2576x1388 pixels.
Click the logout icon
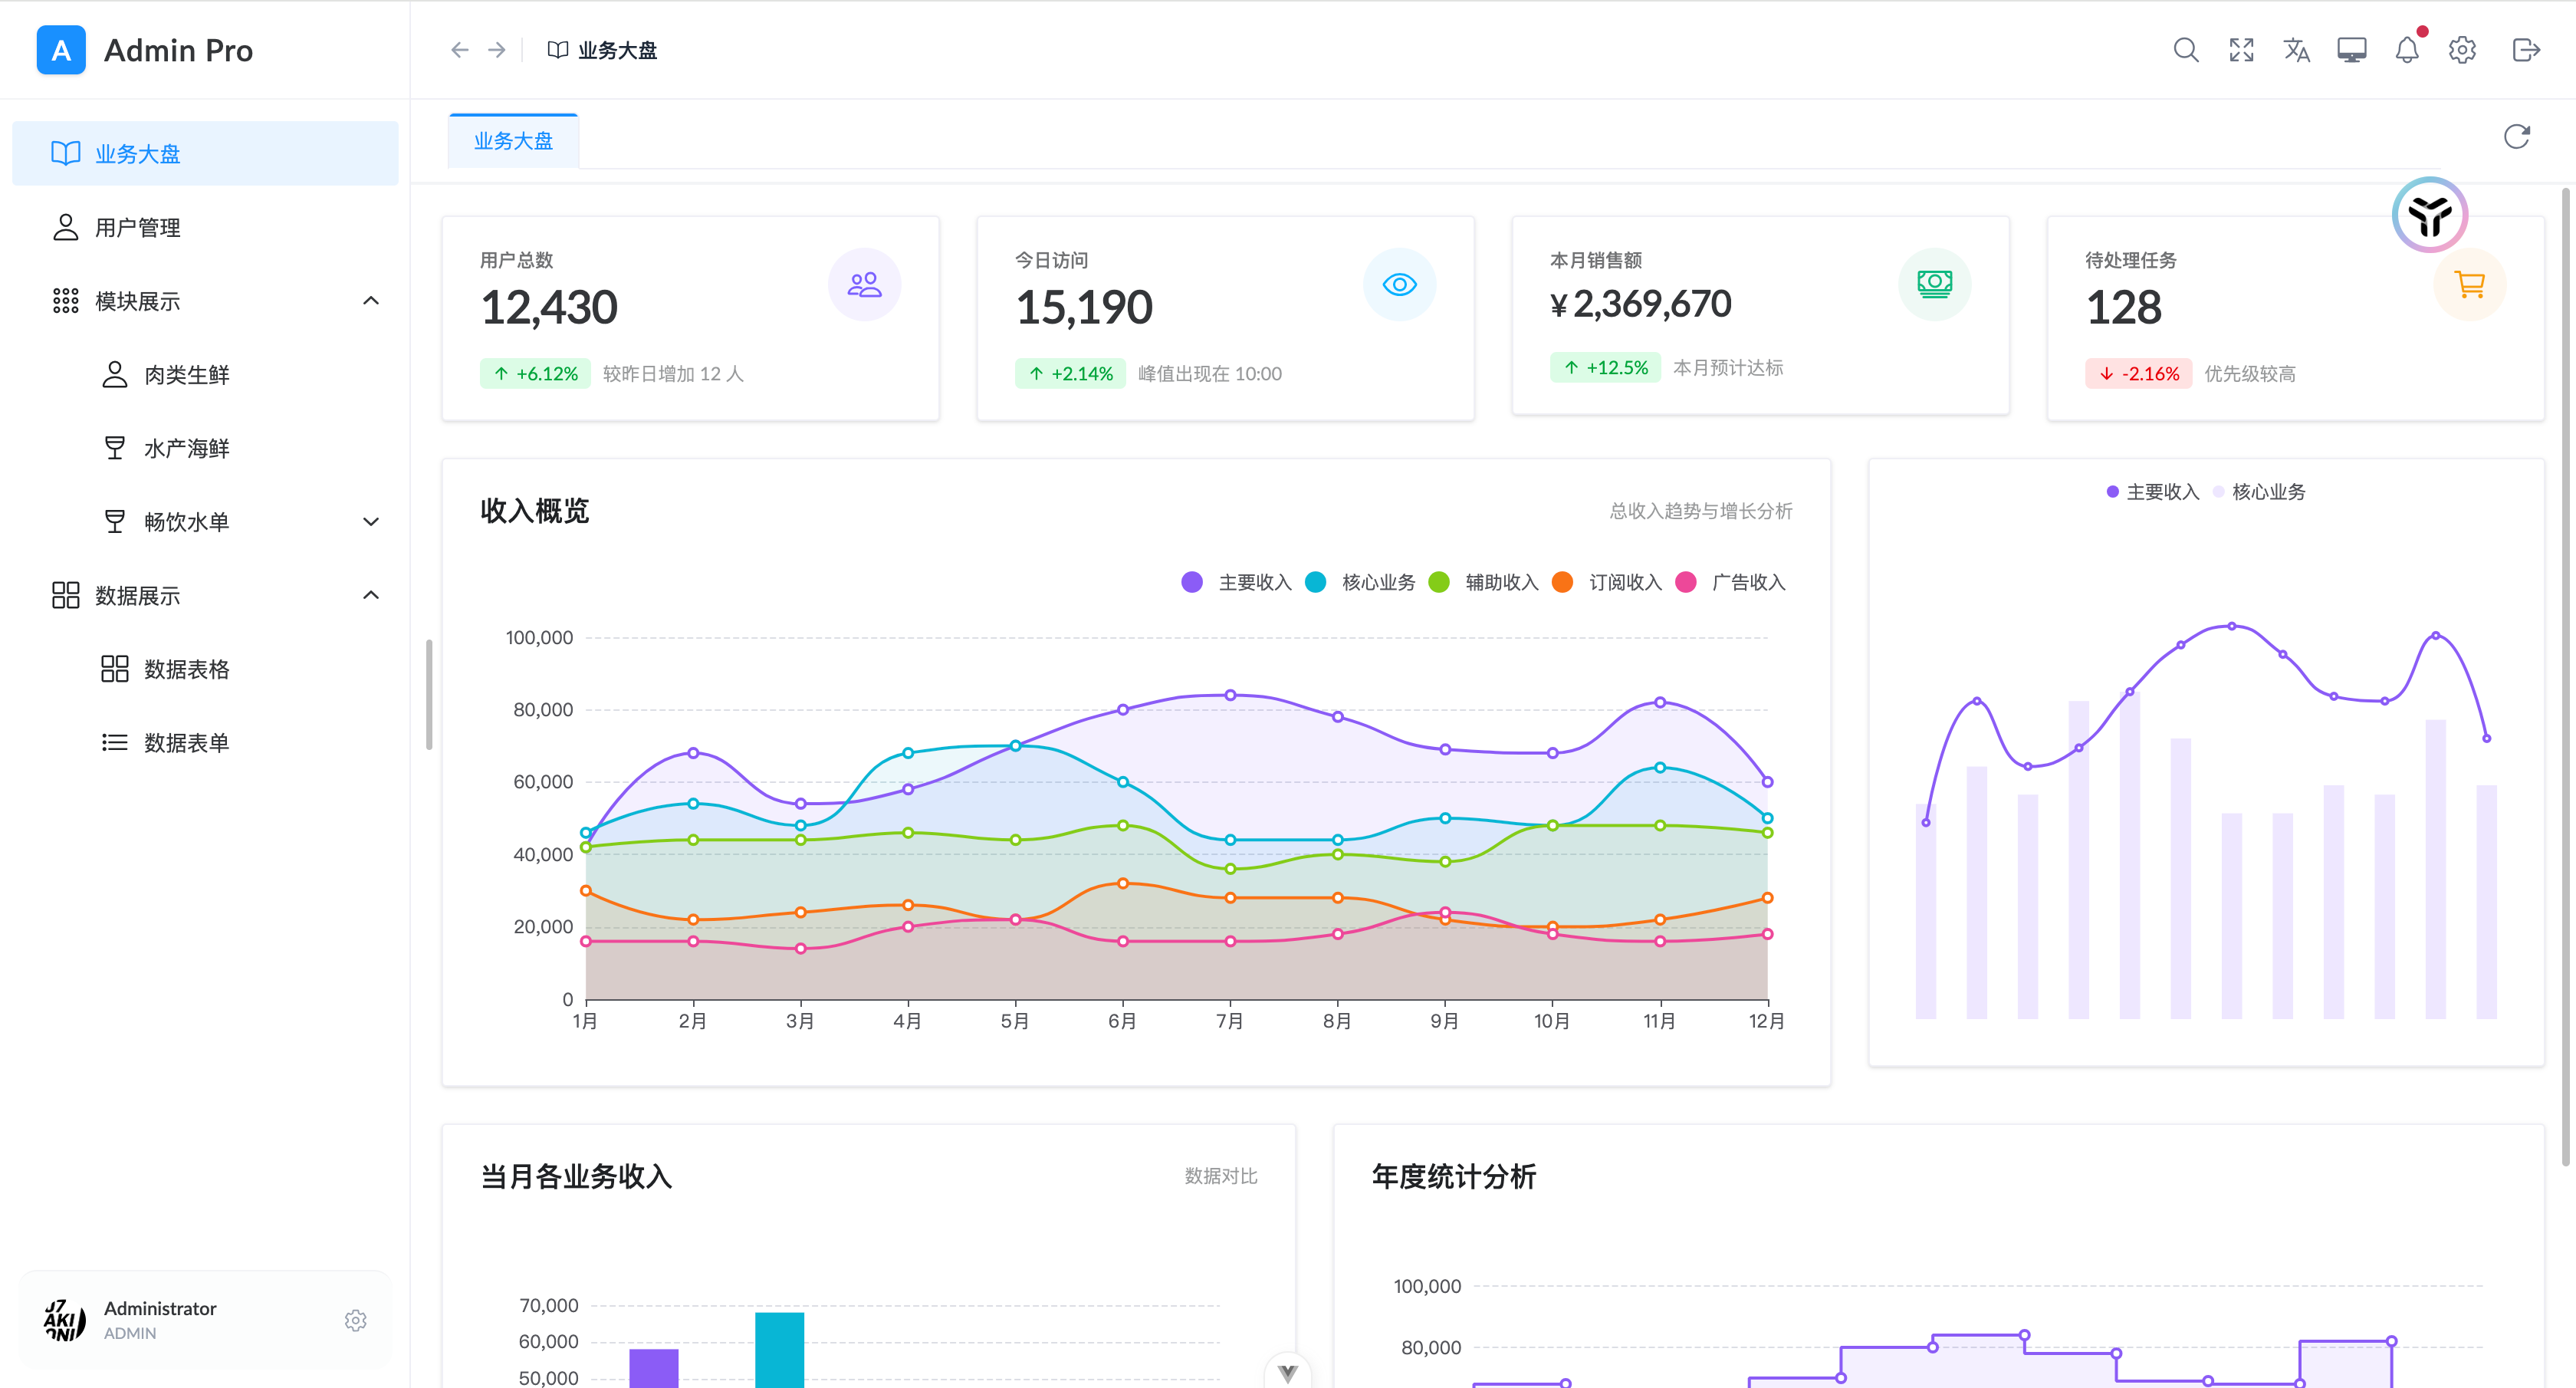(2526, 50)
